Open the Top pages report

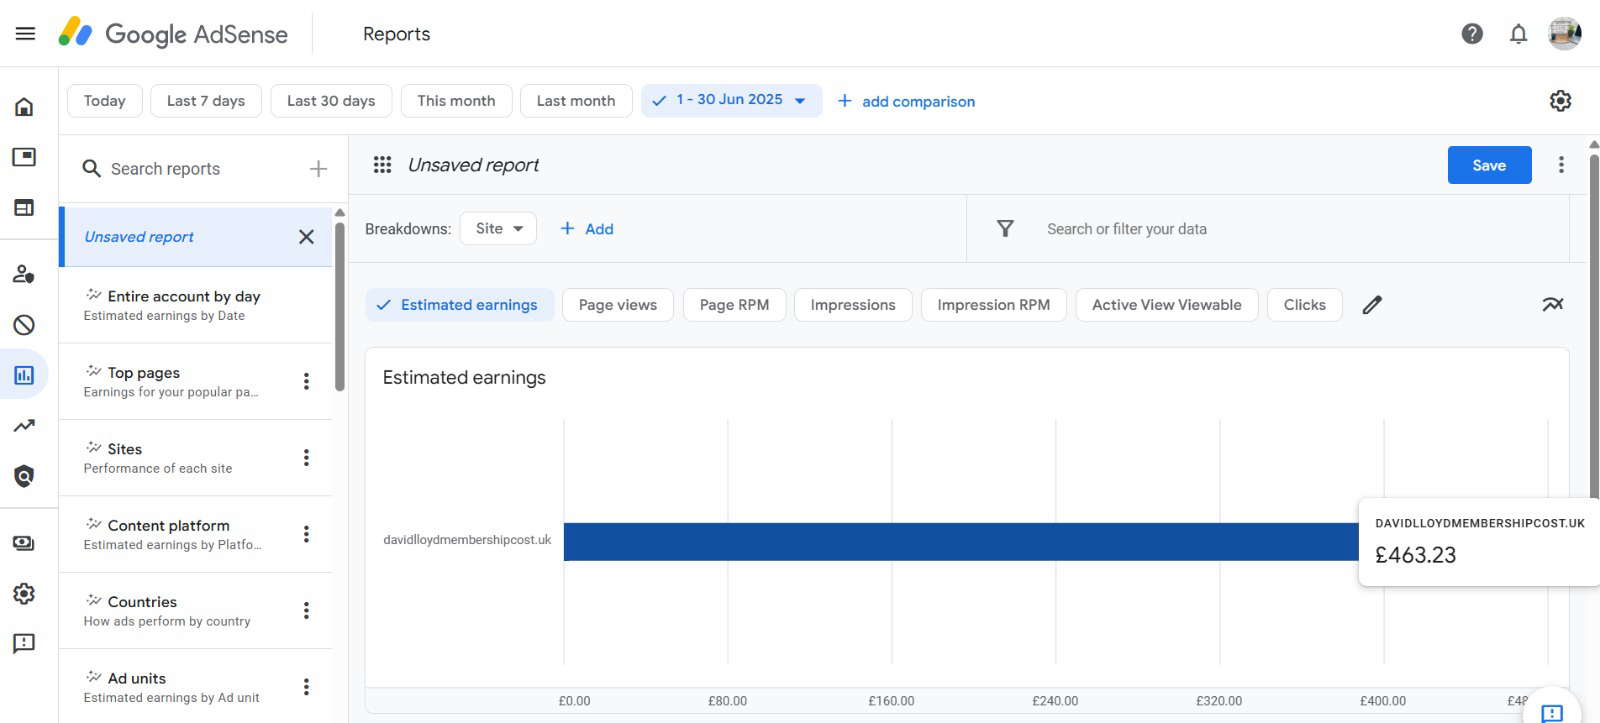click(196, 382)
